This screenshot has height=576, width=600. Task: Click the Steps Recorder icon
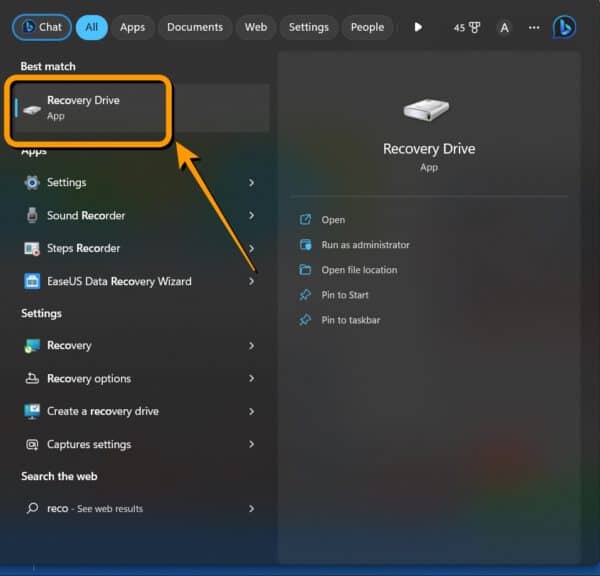(x=32, y=249)
